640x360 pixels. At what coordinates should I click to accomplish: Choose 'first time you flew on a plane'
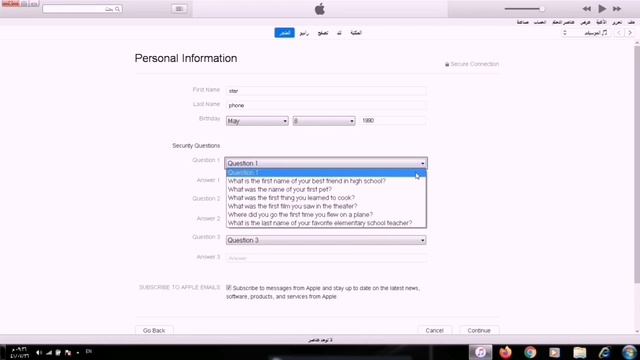[326, 214]
